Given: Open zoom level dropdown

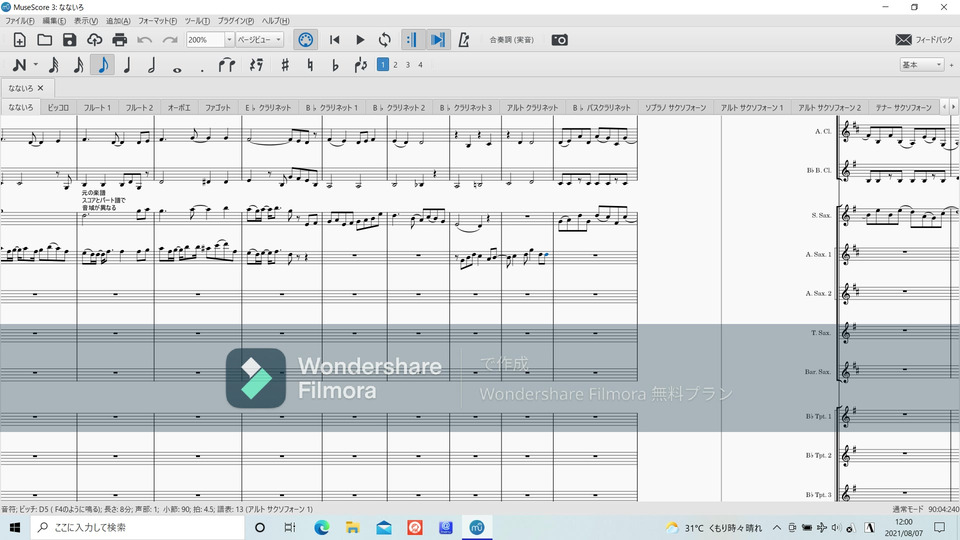Looking at the screenshot, I should click(230, 40).
